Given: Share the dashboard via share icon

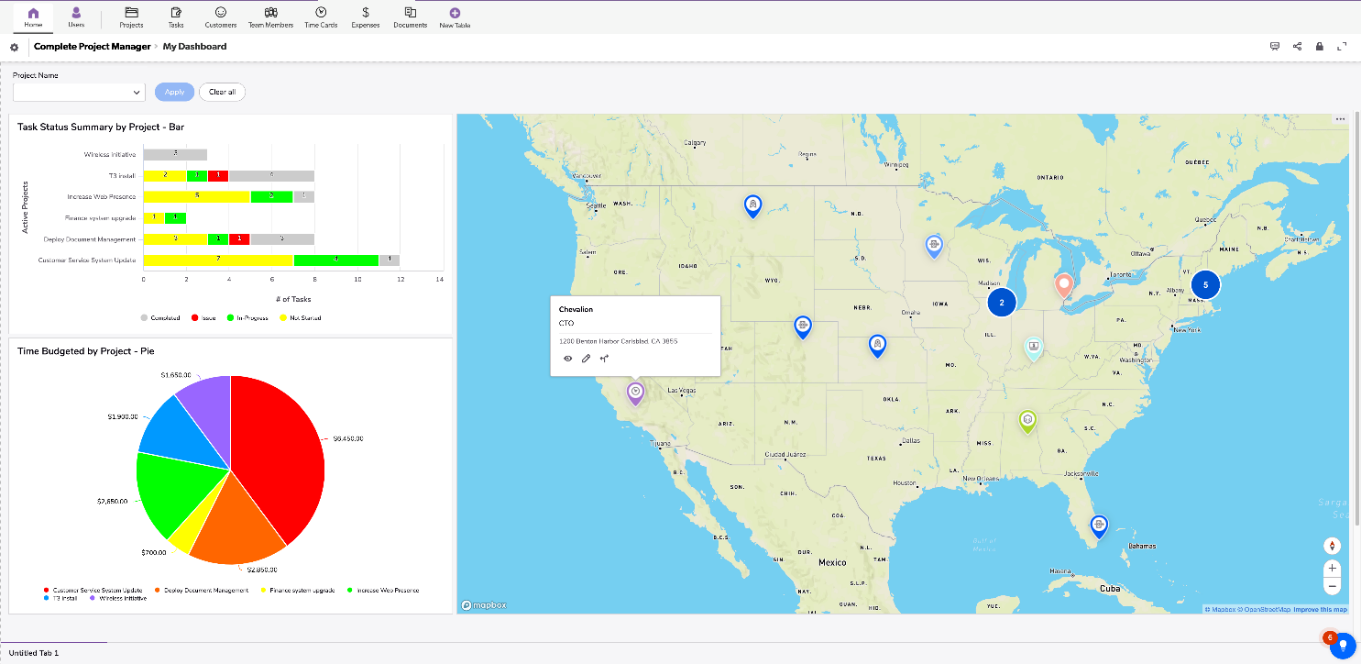Looking at the screenshot, I should click(1297, 46).
